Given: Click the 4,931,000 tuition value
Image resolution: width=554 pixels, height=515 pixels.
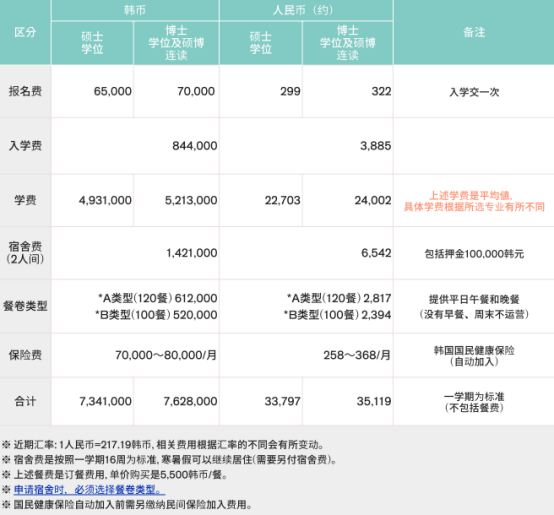Looking at the screenshot, I should click(x=105, y=200).
